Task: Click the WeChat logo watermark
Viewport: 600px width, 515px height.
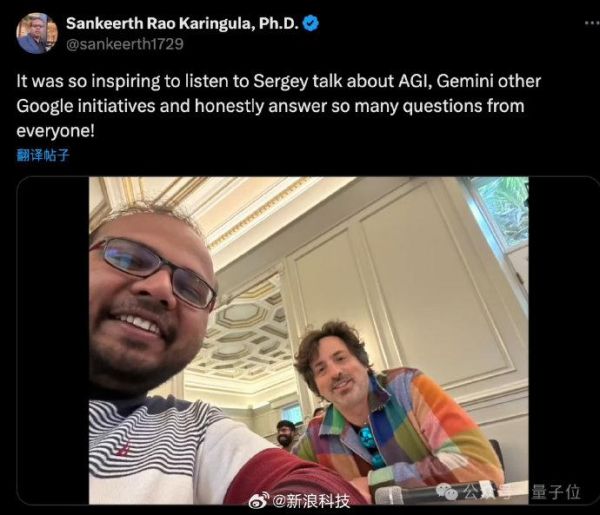Action: coord(447,491)
